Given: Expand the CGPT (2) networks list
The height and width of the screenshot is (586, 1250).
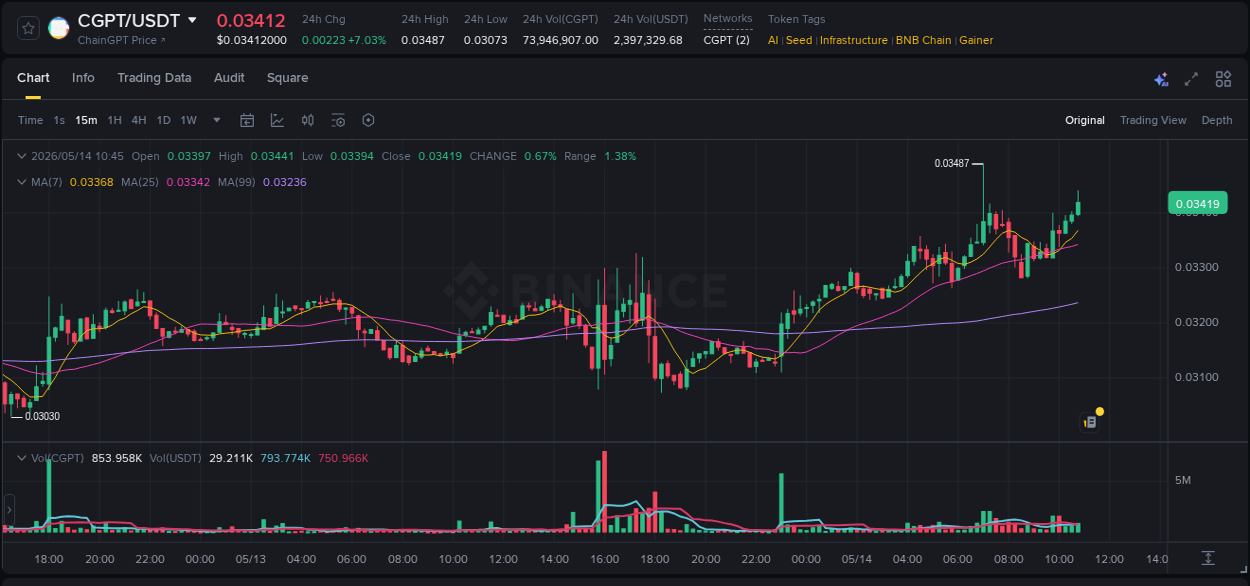Looking at the screenshot, I should (x=726, y=40).
